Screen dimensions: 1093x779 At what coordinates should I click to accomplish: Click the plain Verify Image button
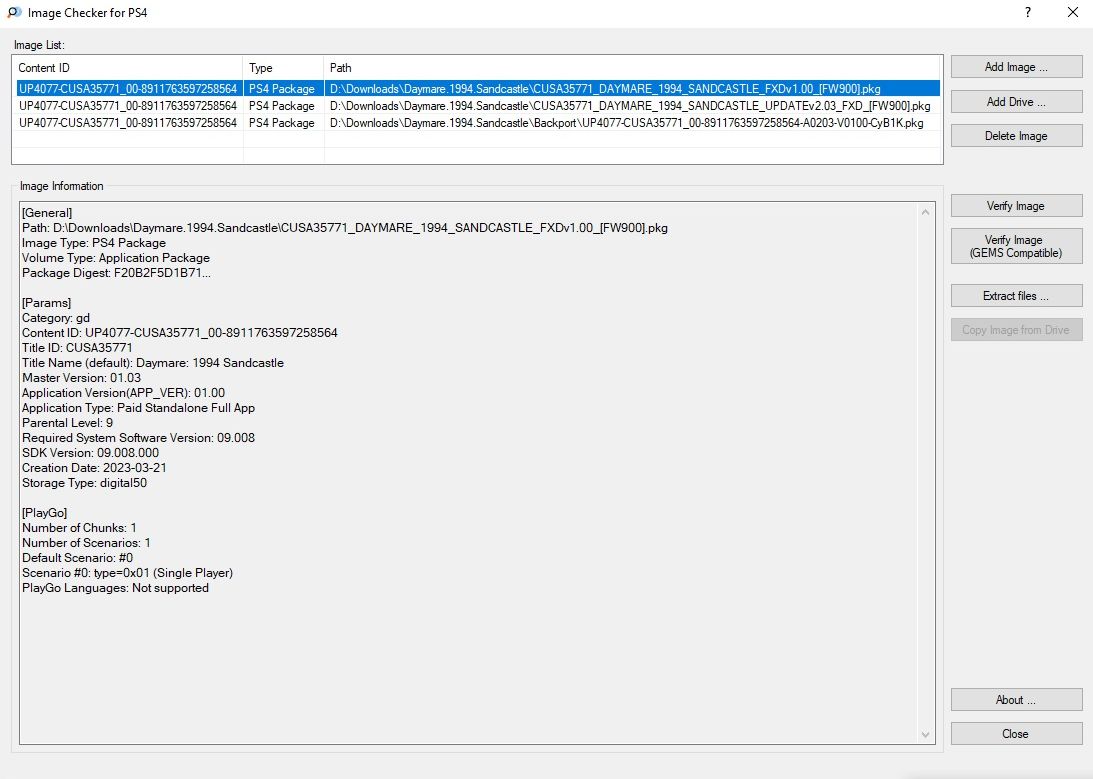[x=1016, y=206]
